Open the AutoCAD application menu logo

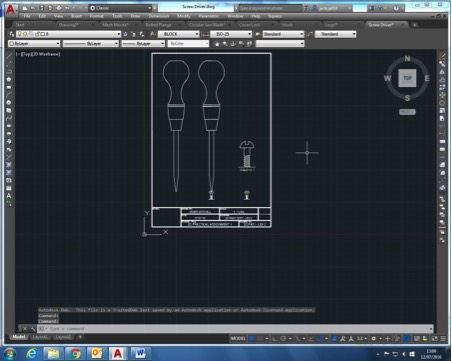coord(11,9)
